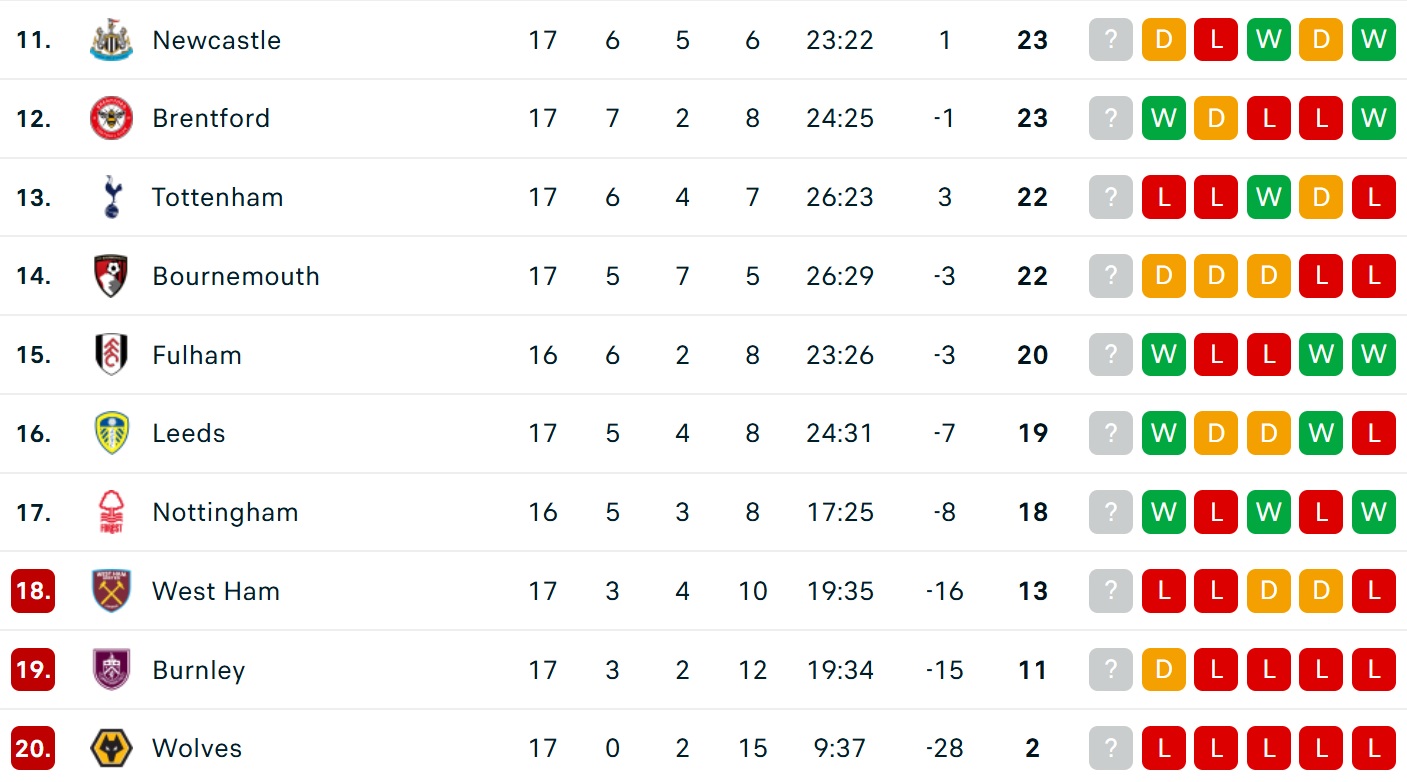Click the Nottingham Forest crest icon
This screenshot has height=782, width=1407.
[x=111, y=513]
